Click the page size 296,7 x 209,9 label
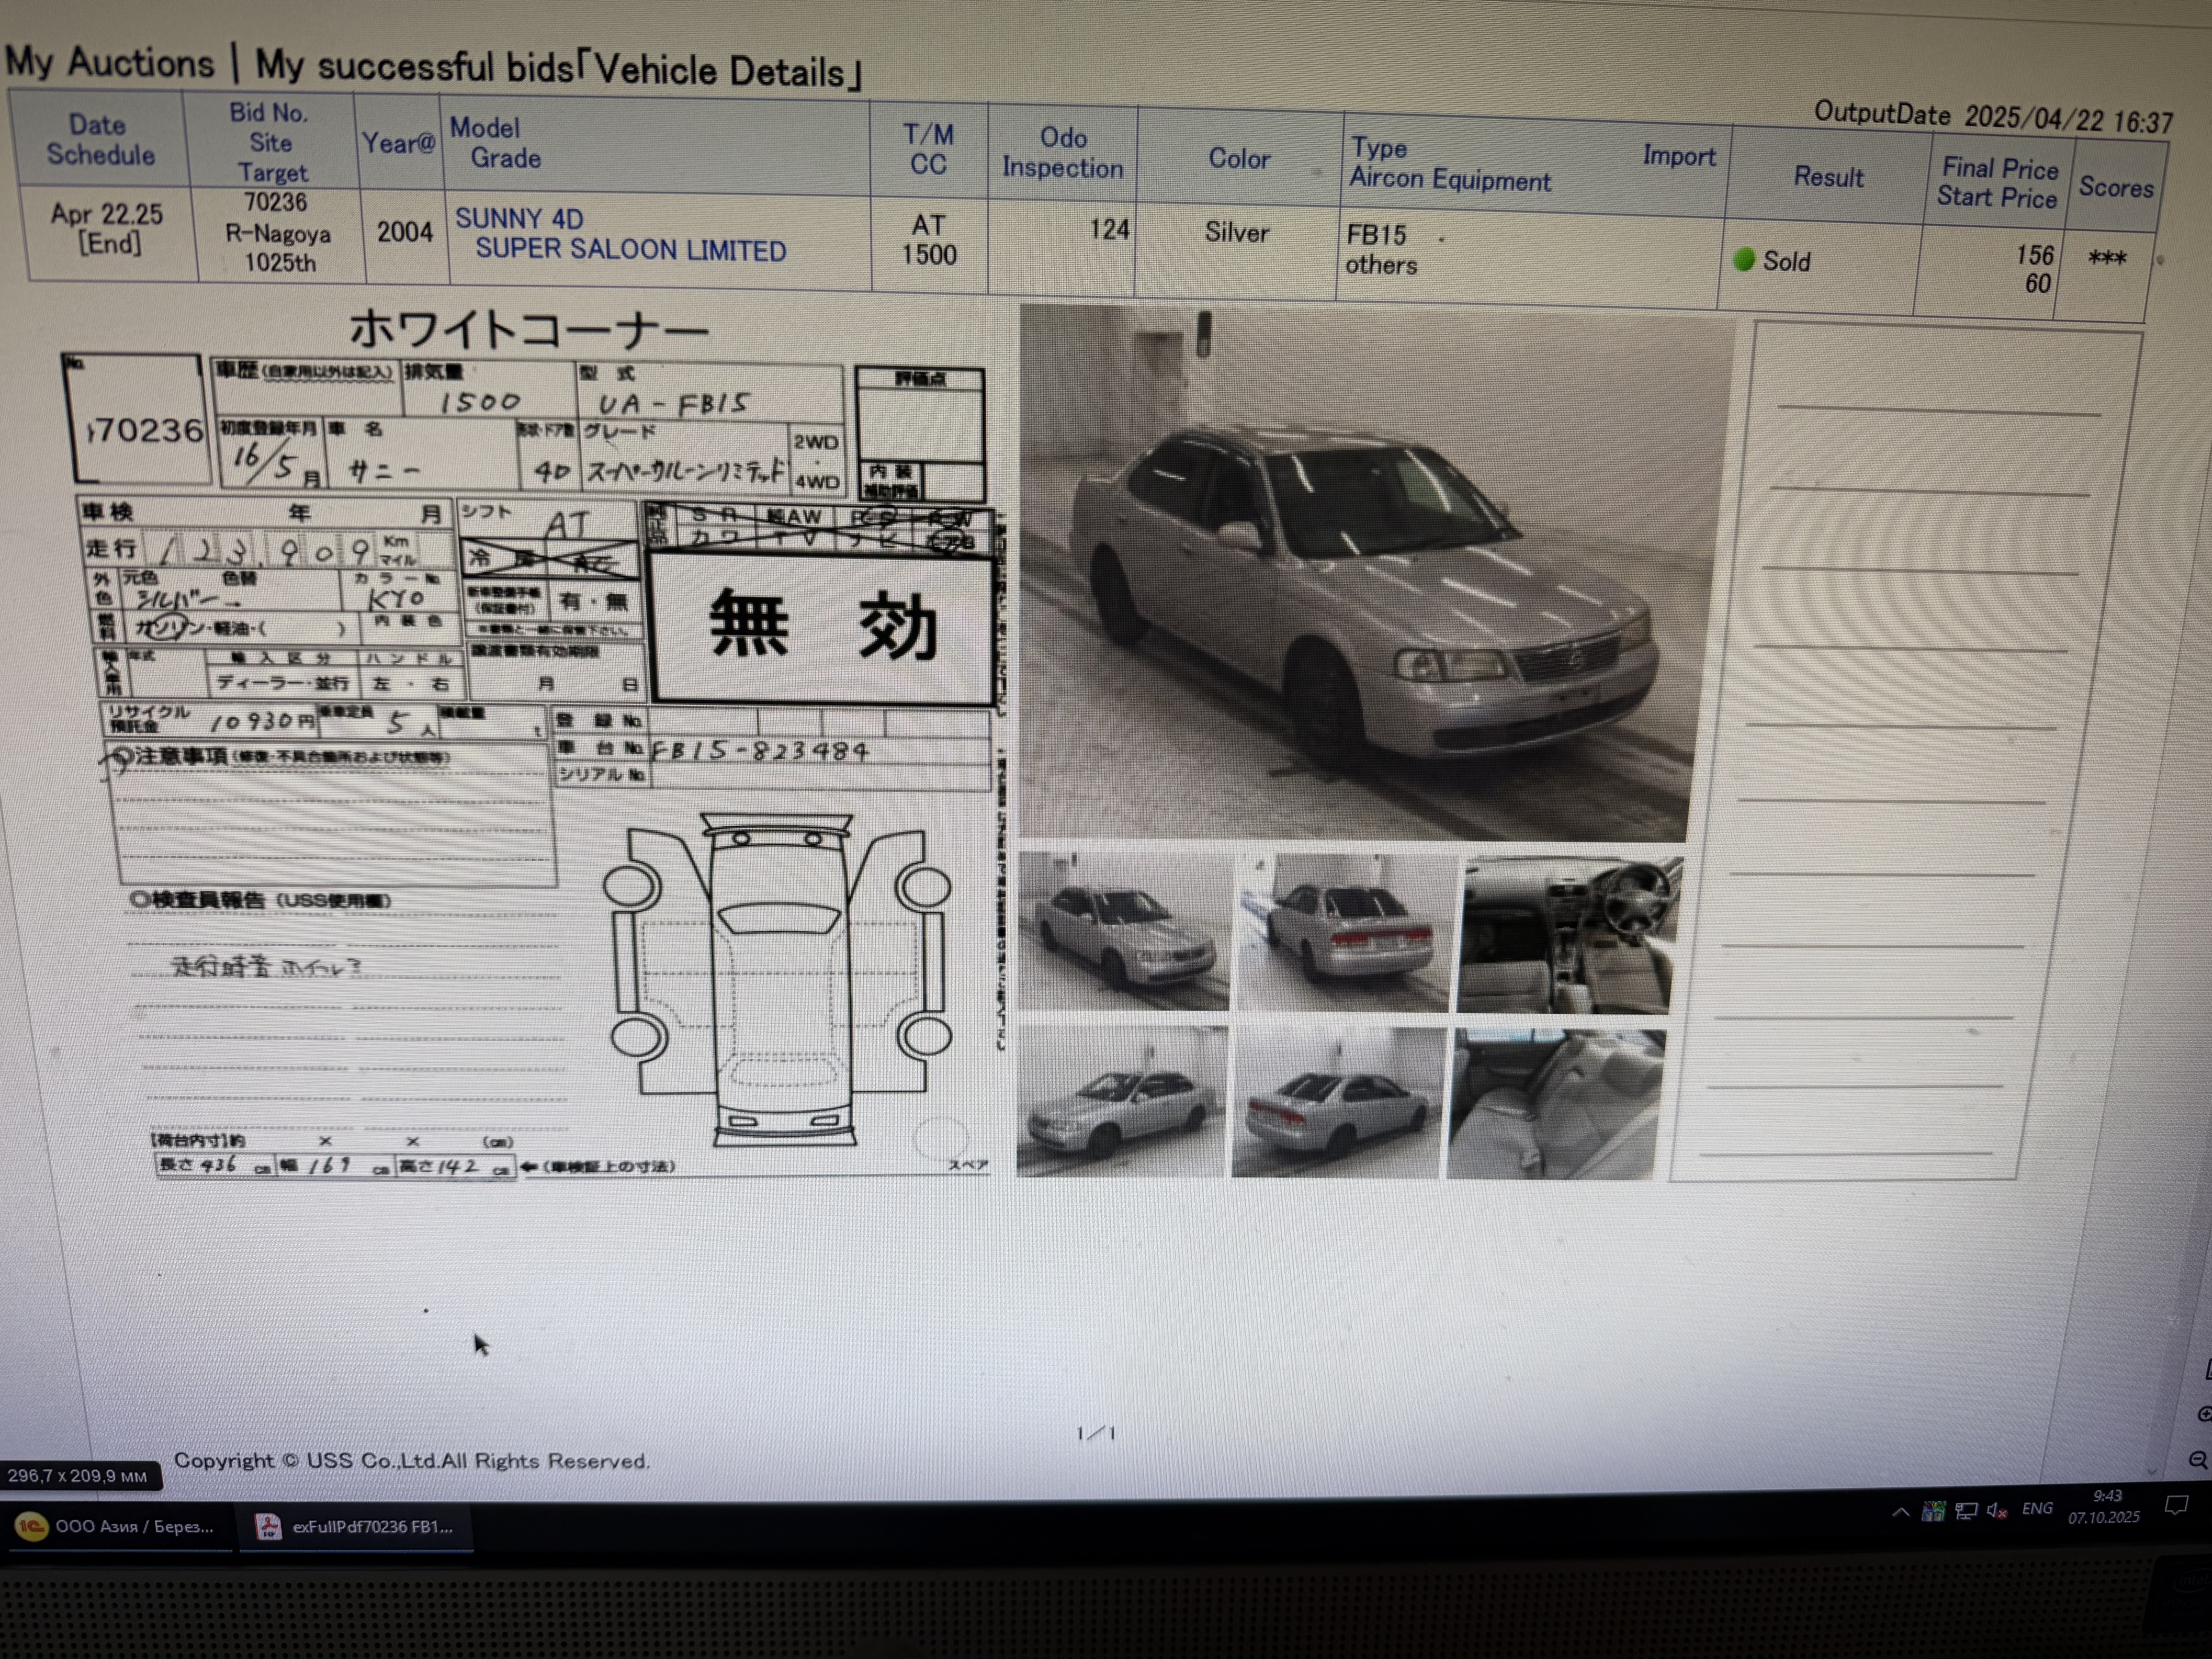The width and height of the screenshot is (2212, 1659). 78,1476
